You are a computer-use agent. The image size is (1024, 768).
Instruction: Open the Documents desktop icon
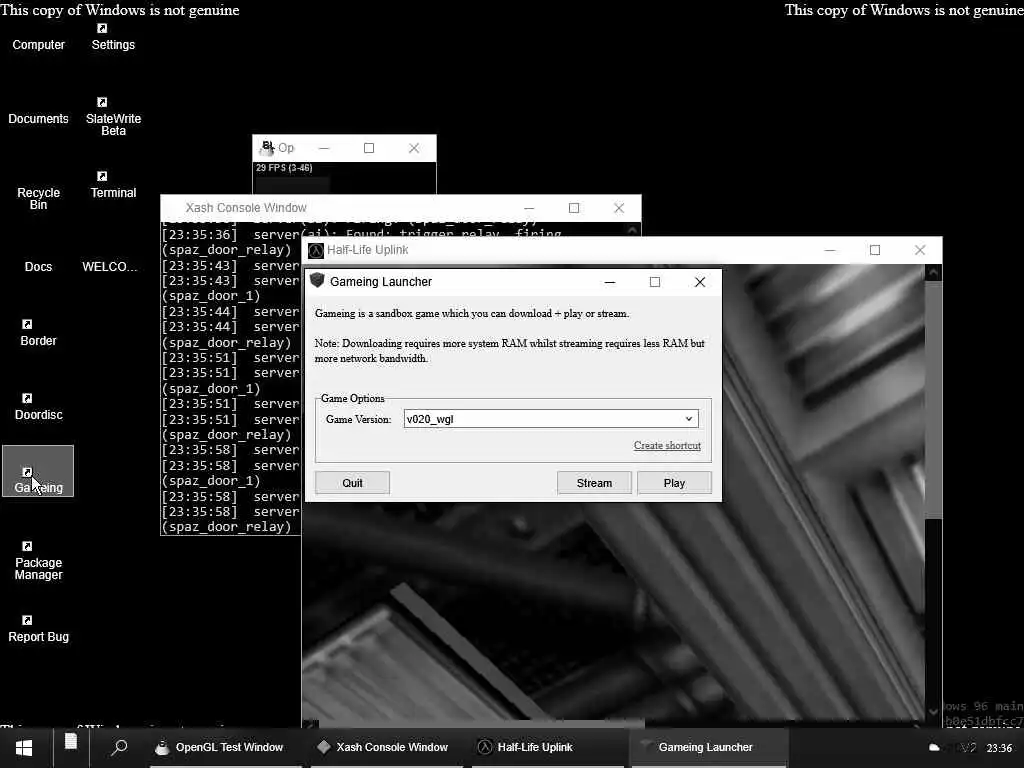(x=39, y=118)
